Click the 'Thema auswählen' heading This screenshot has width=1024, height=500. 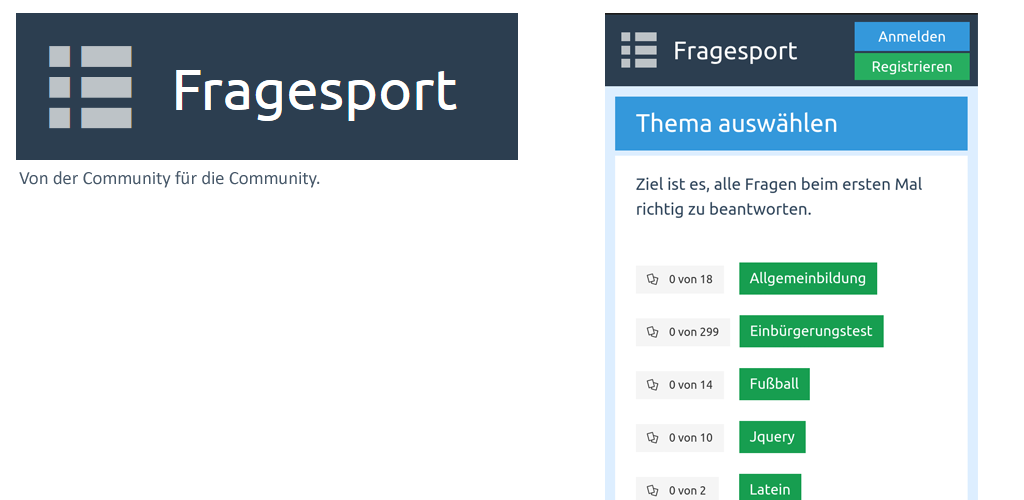(736, 123)
